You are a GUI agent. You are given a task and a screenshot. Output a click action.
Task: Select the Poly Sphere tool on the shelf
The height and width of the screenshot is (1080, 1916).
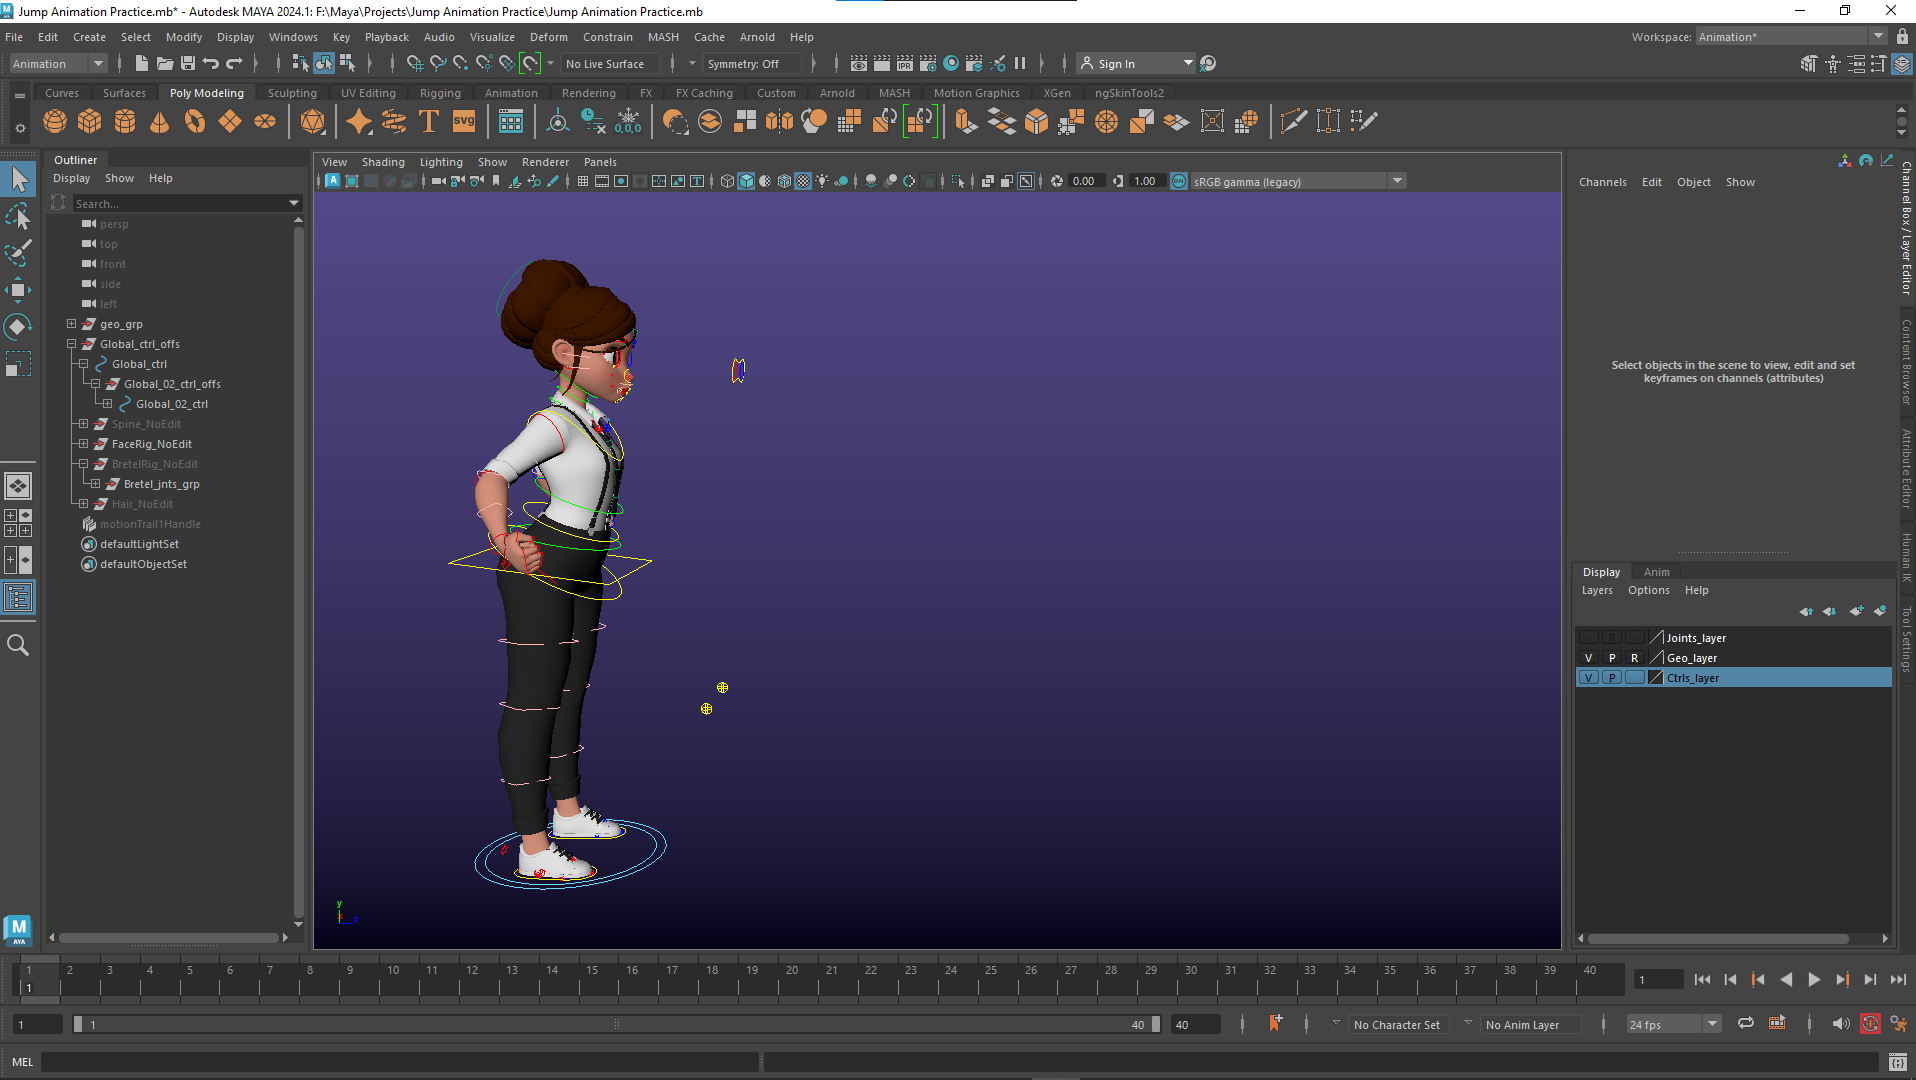tap(55, 121)
